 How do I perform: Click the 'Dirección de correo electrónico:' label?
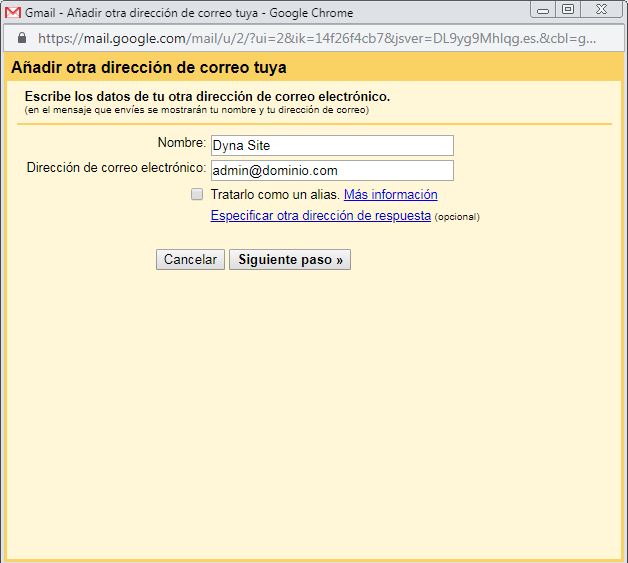pos(116,168)
